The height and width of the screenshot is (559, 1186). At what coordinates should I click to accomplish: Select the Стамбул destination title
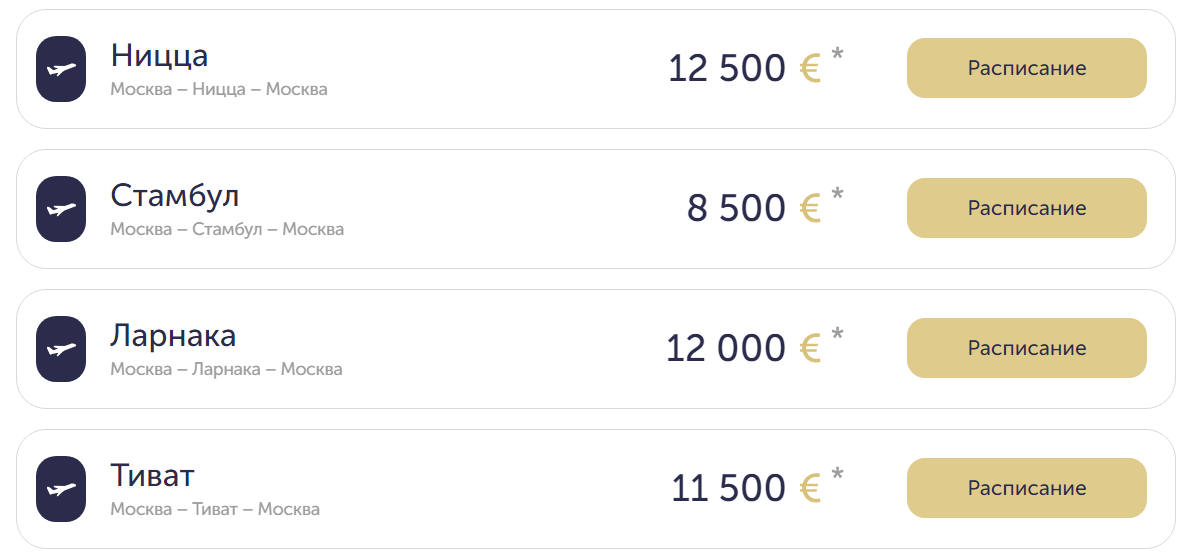click(175, 194)
